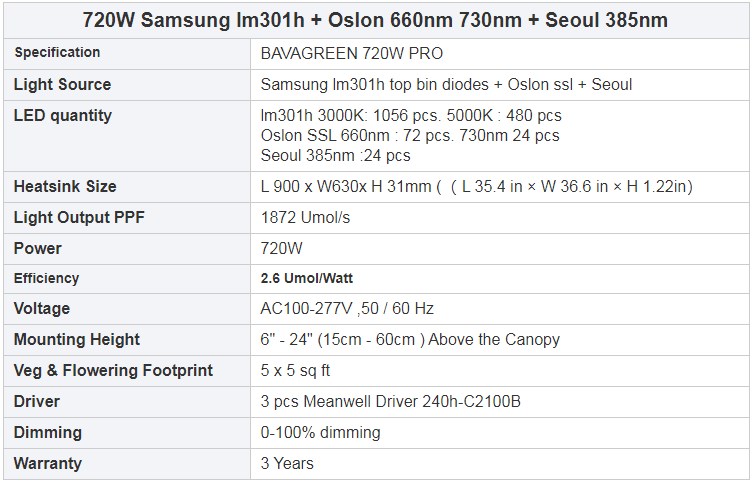
Task: Select the Mounting Height label
Action: coord(77,339)
